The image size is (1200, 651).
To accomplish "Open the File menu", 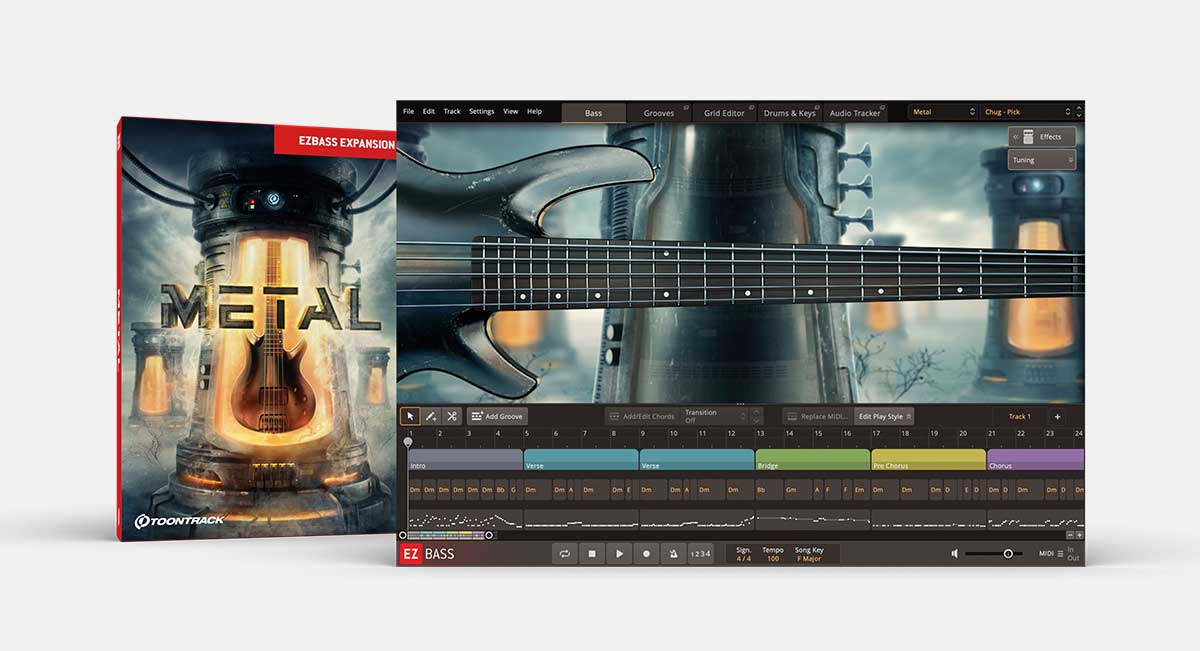I will 408,112.
